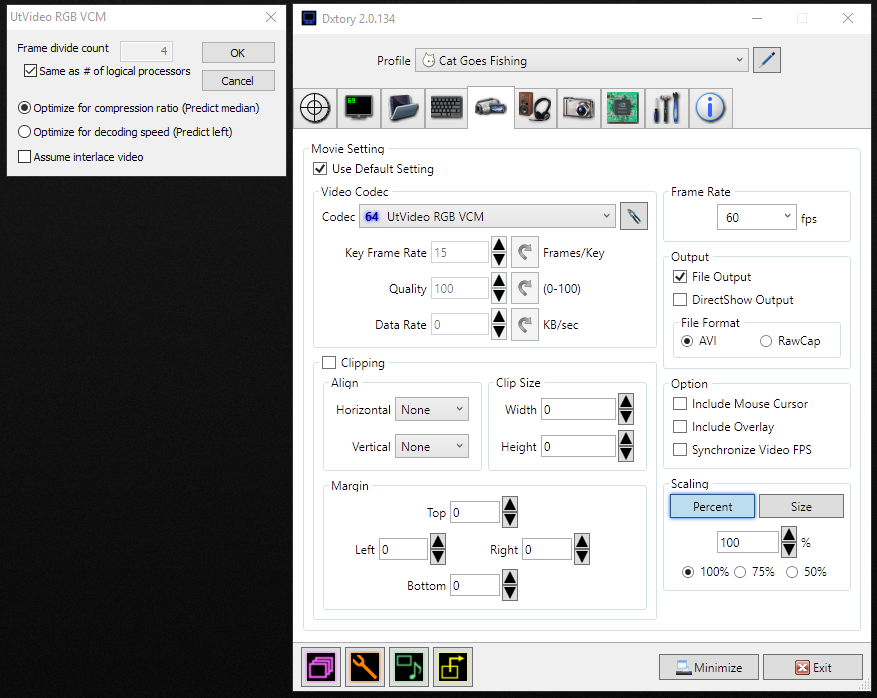
Task: Enable Include Overlay option
Action: tap(680, 427)
